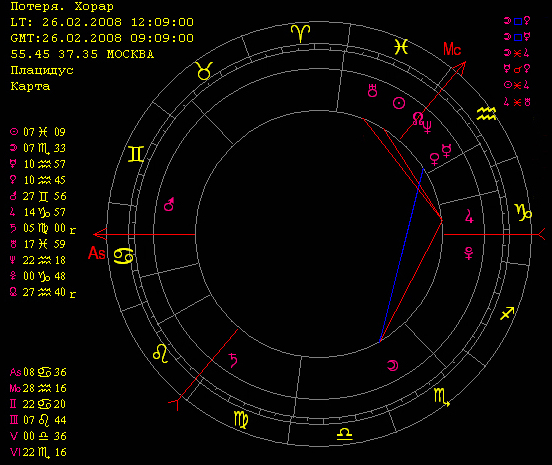This screenshot has width=552, height=465.
Task: Click the Aries sign glyph on zodiac ring
Action: click(300, 33)
